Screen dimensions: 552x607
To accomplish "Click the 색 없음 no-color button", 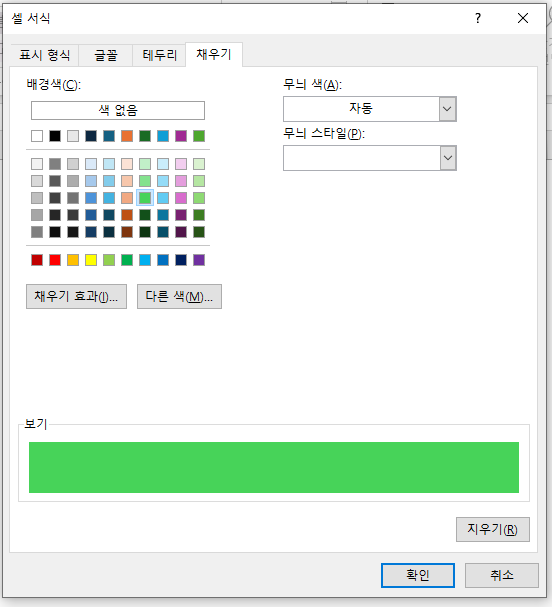I will point(118,110).
